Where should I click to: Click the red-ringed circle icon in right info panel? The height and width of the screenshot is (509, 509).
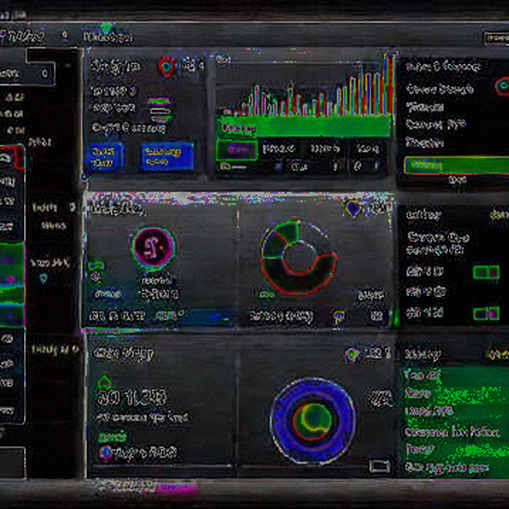click(x=503, y=86)
